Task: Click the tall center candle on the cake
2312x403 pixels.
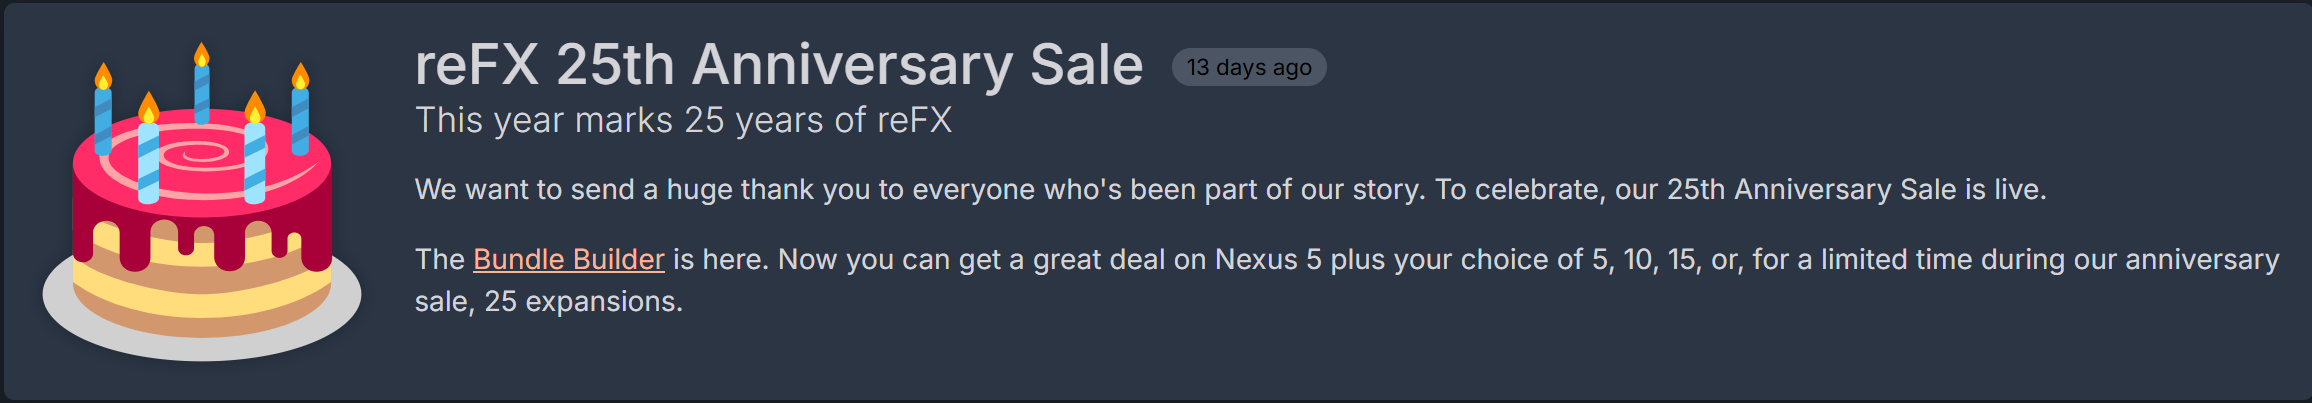Action: (202, 88)
